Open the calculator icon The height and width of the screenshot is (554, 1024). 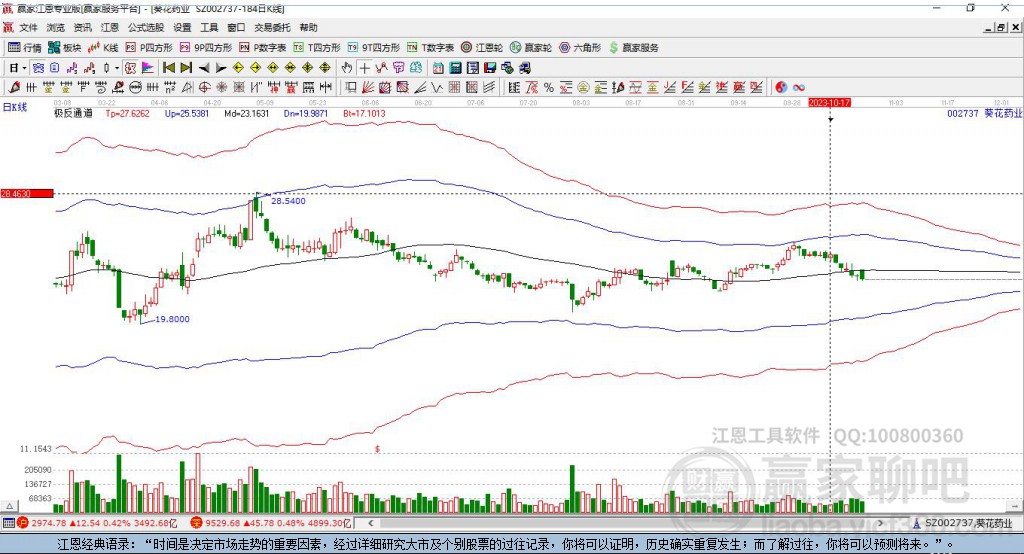tap(455, 68)
